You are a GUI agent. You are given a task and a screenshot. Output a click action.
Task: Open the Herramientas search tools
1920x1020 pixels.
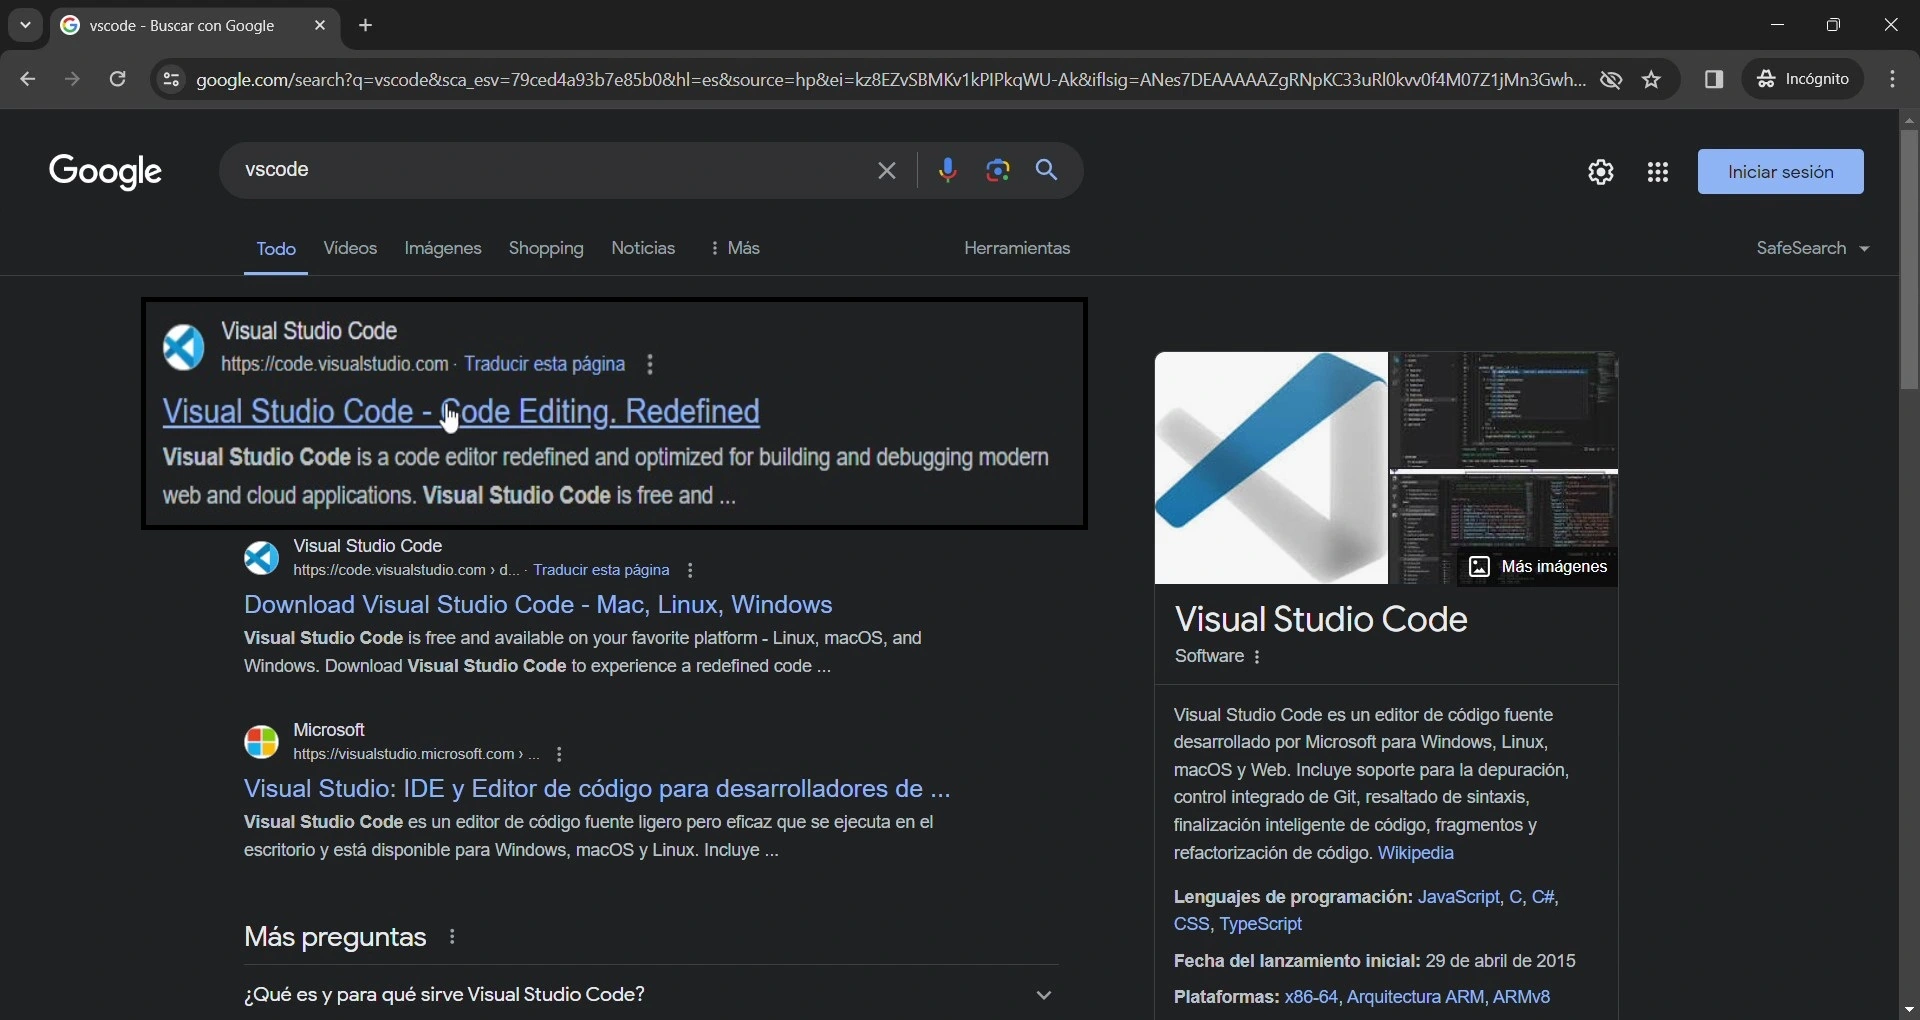coord(1017,248)
